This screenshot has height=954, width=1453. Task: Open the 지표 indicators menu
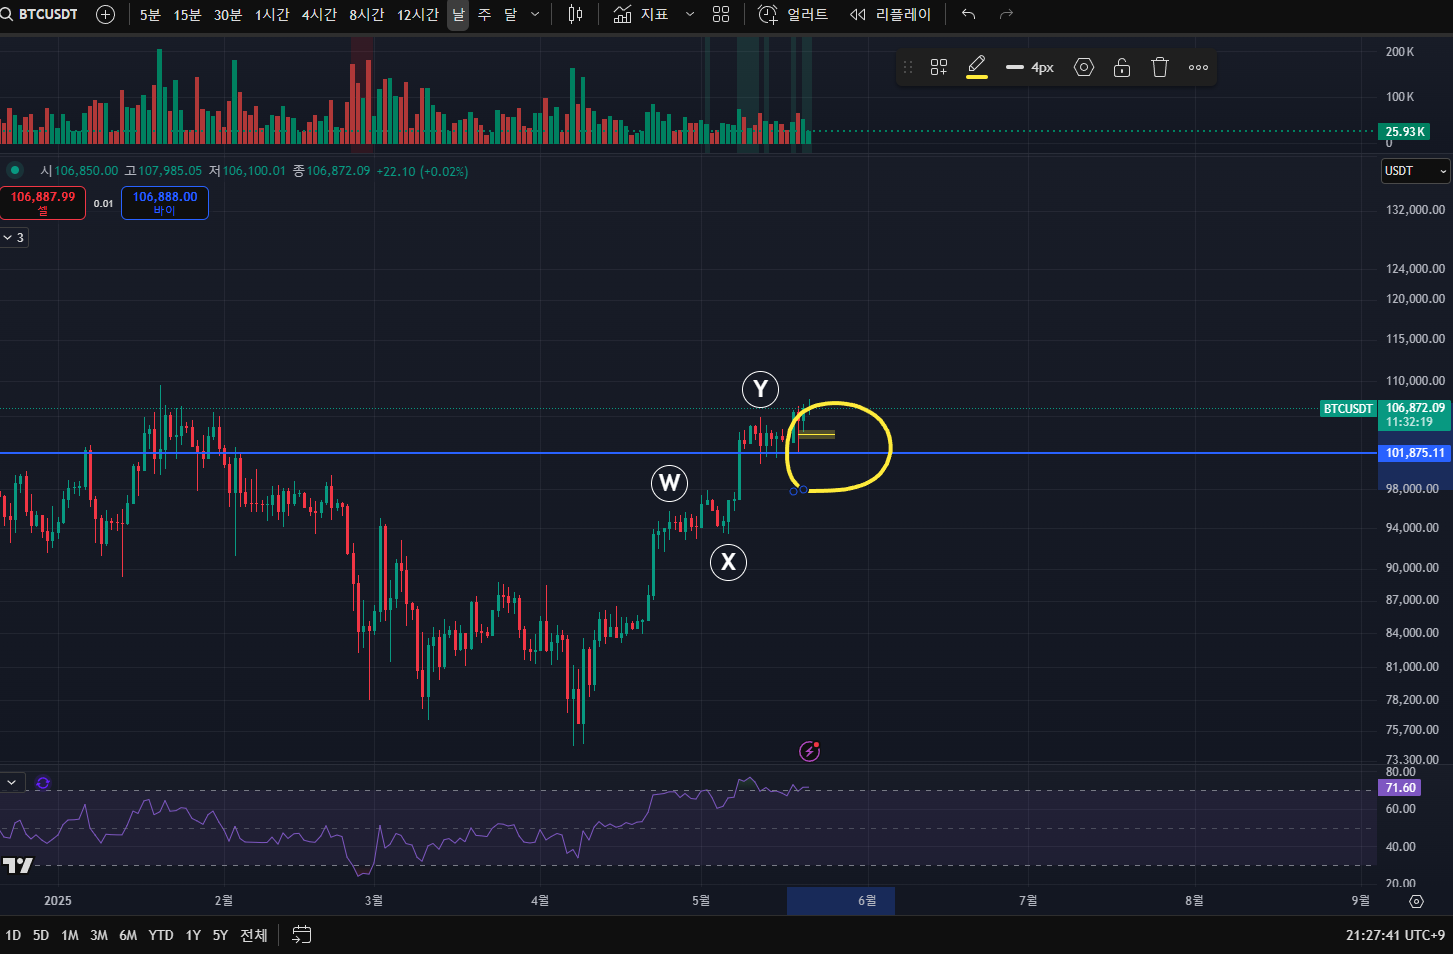641,14
